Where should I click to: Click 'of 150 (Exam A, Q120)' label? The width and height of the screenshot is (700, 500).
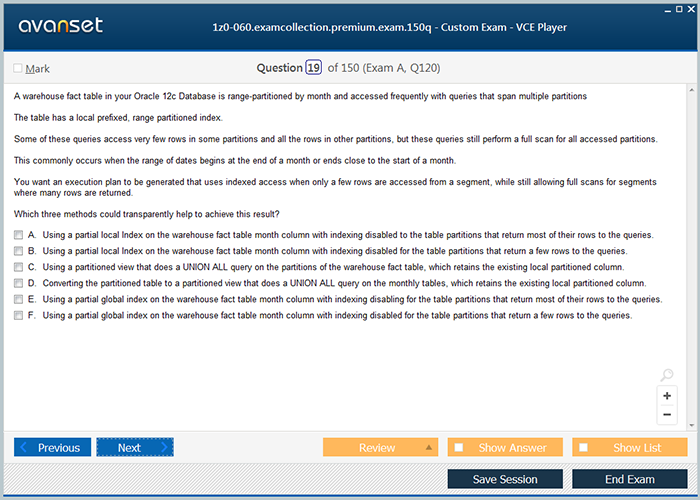coord(384,68)
